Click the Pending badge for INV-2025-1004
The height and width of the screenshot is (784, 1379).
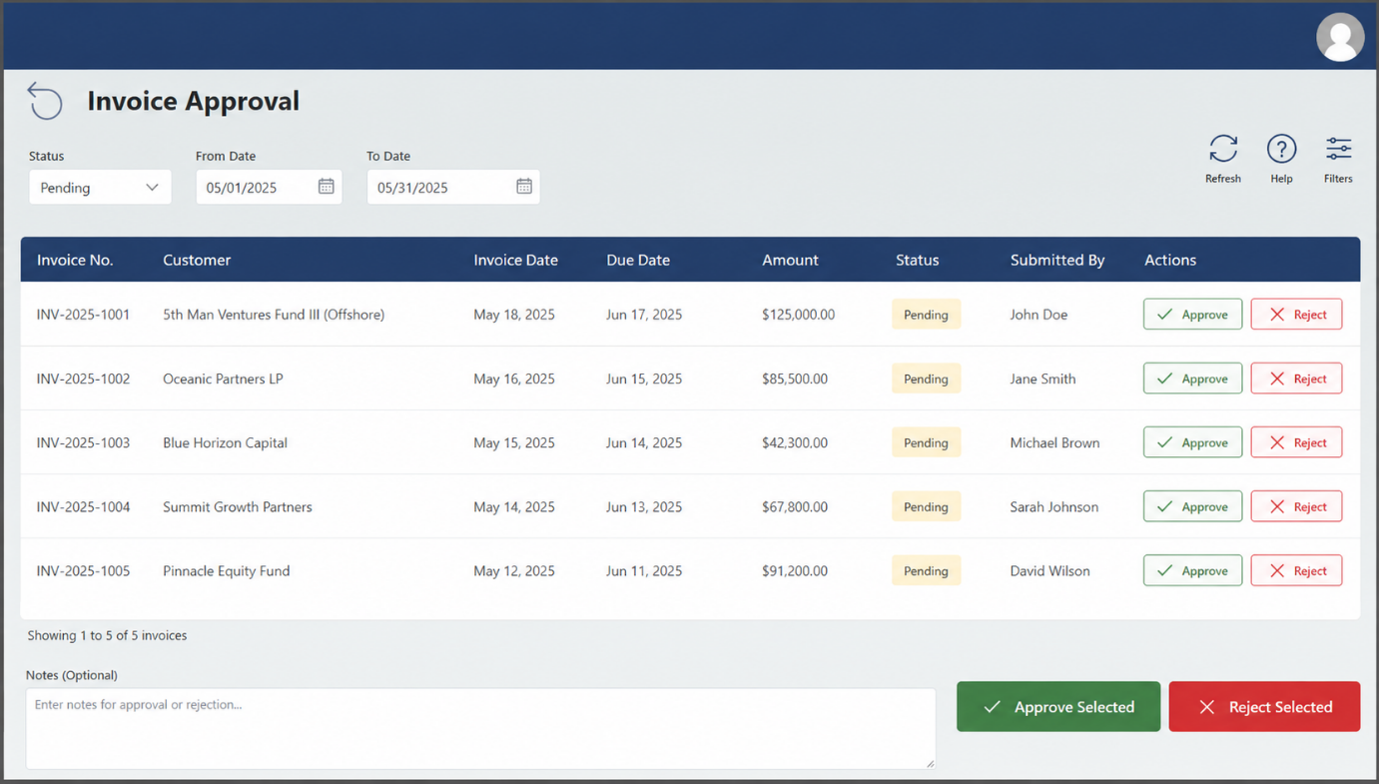coord(926,507)
